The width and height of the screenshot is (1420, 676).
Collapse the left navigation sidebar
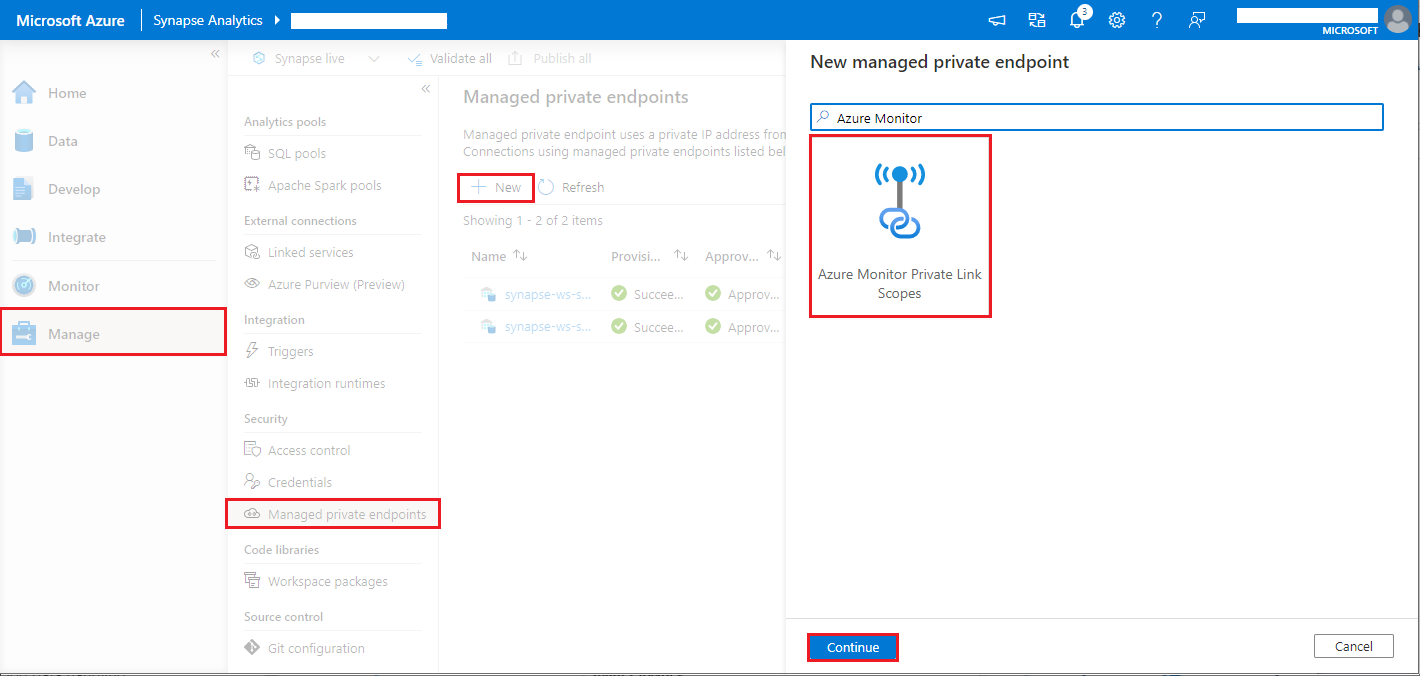(x=215, y=54)
